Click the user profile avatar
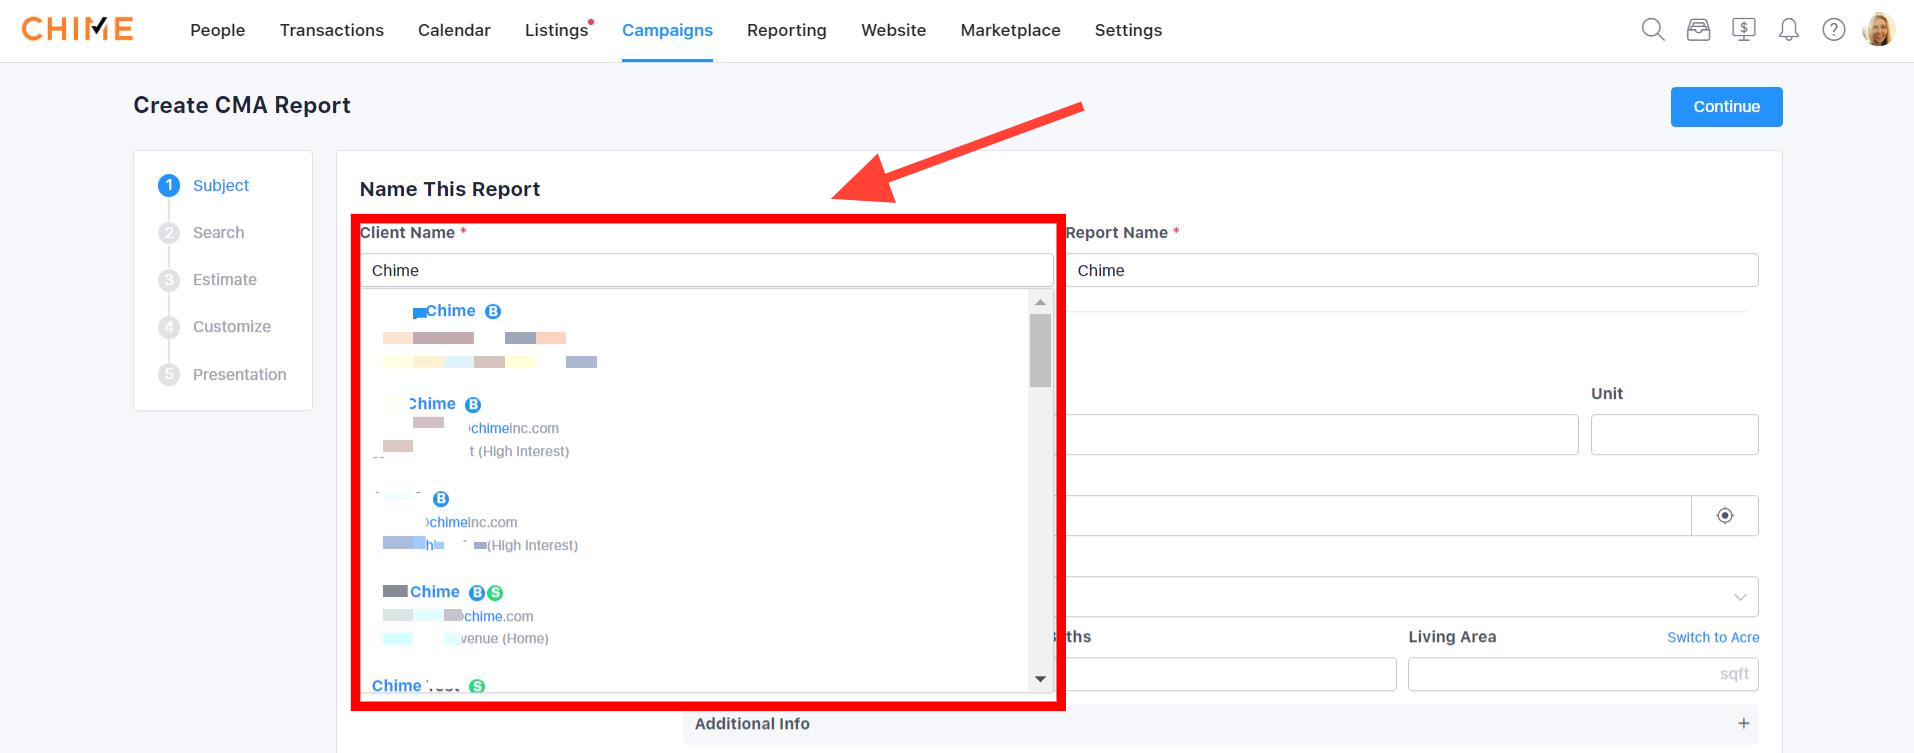This screenshot has width=1914, height=753. tap(1878, 30)
